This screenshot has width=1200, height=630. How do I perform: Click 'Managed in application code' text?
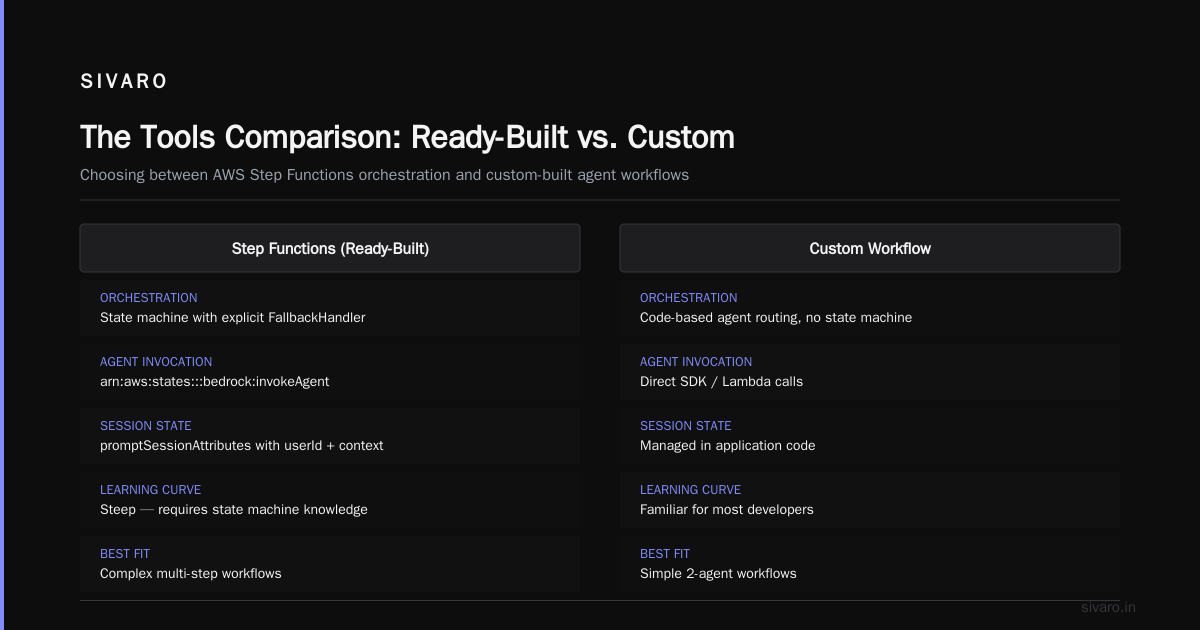pyautogui.click(x=728, y=446)
